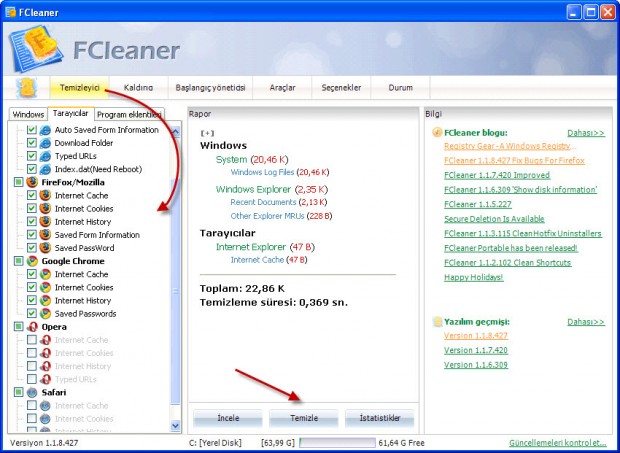The height and width of the screenshot is (453, 620).
Task: Click the Internet Explorer icon beside Download Folder
Action: click(45, 143)
